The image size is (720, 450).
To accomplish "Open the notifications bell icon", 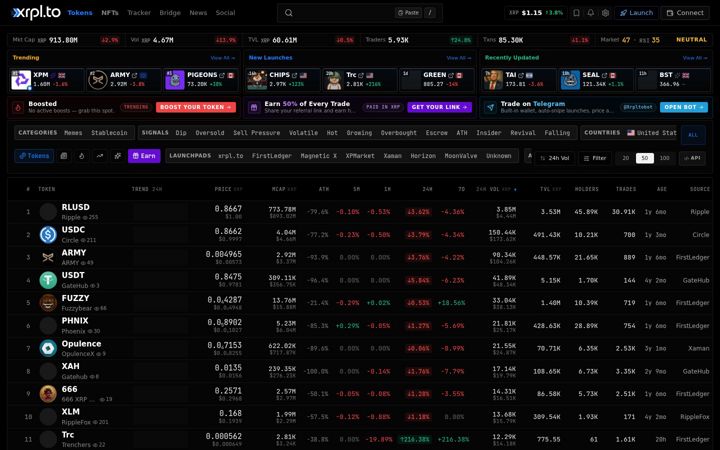I will [x=591, y=13].
